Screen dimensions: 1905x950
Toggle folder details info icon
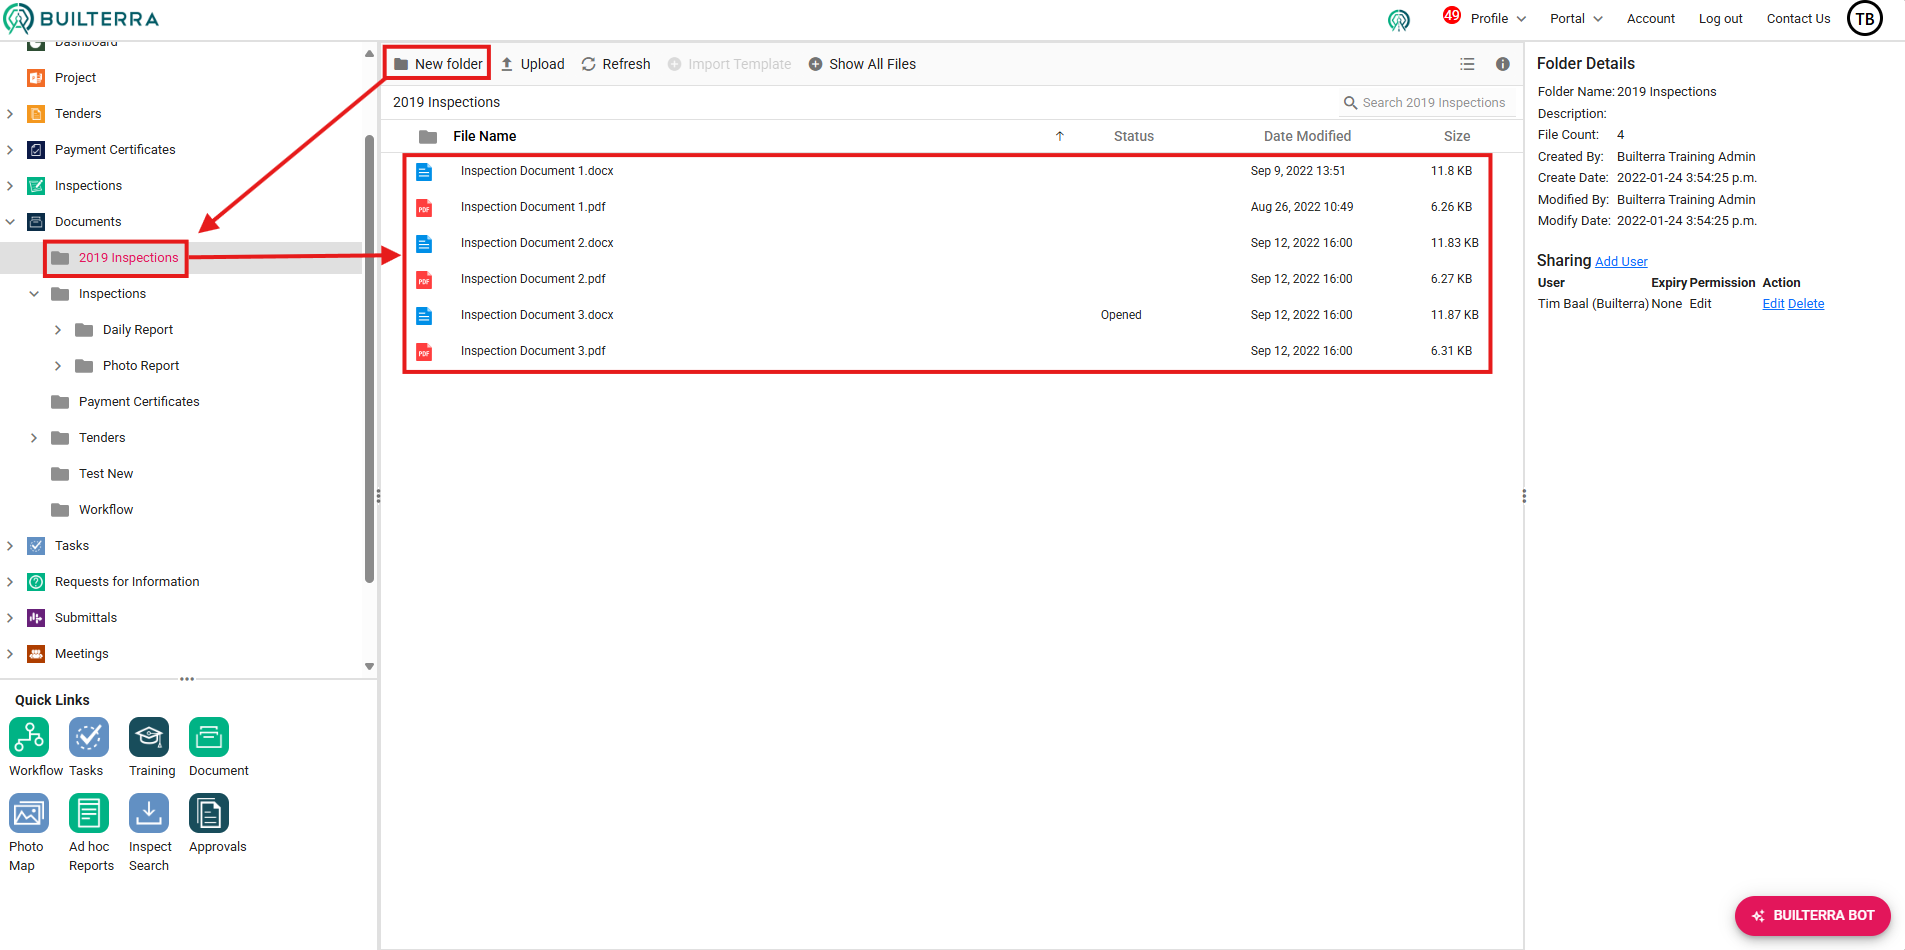1502,64
